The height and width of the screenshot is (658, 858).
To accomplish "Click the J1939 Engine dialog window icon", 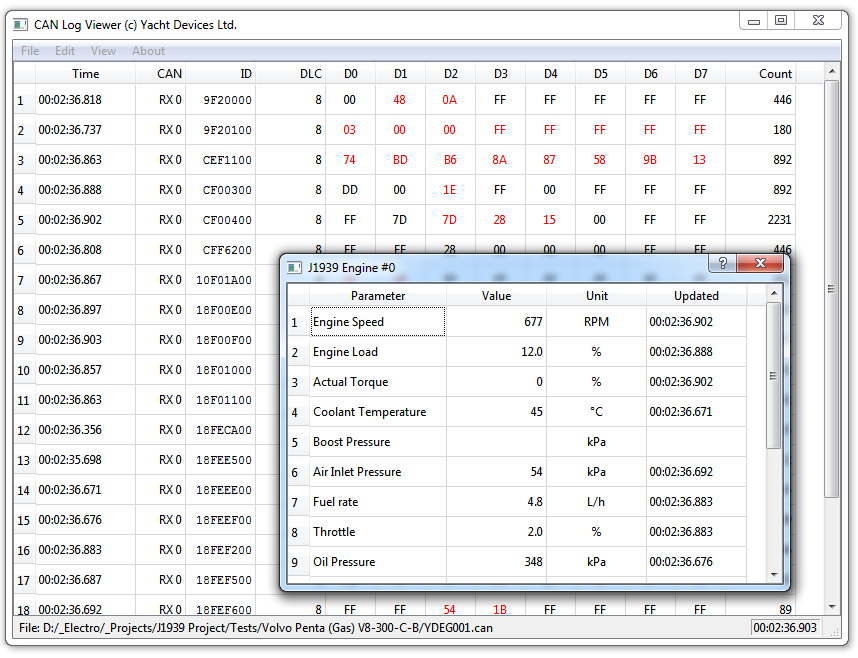I will 294,267.
